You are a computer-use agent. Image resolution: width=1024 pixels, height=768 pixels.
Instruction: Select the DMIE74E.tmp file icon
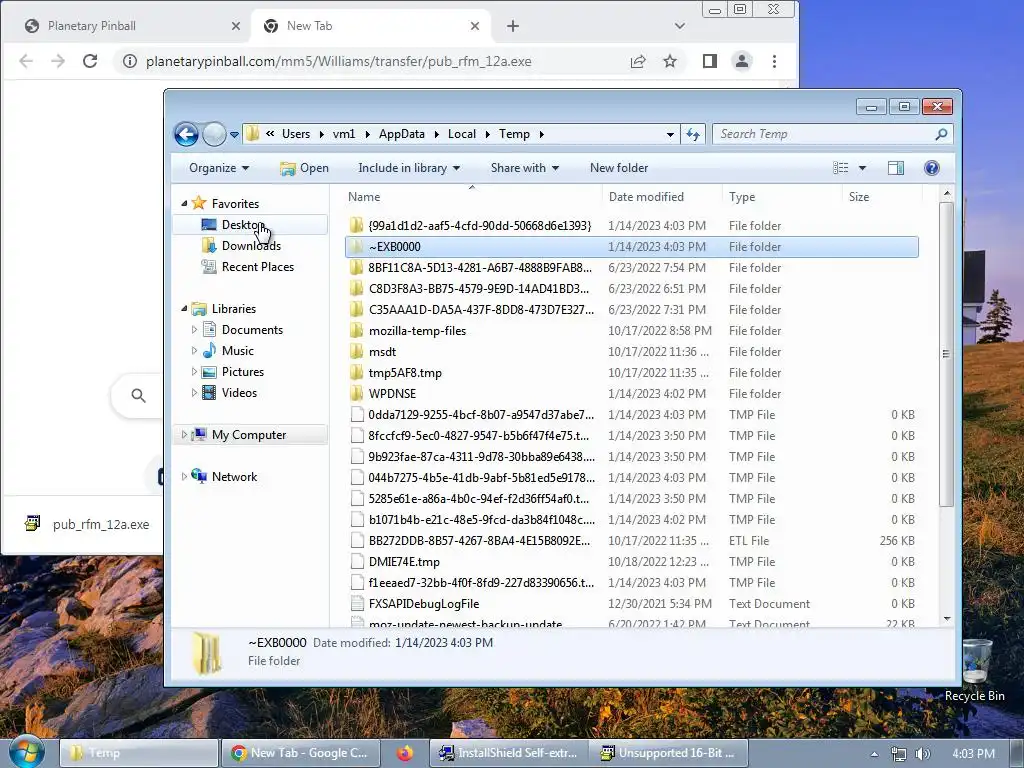357,562
